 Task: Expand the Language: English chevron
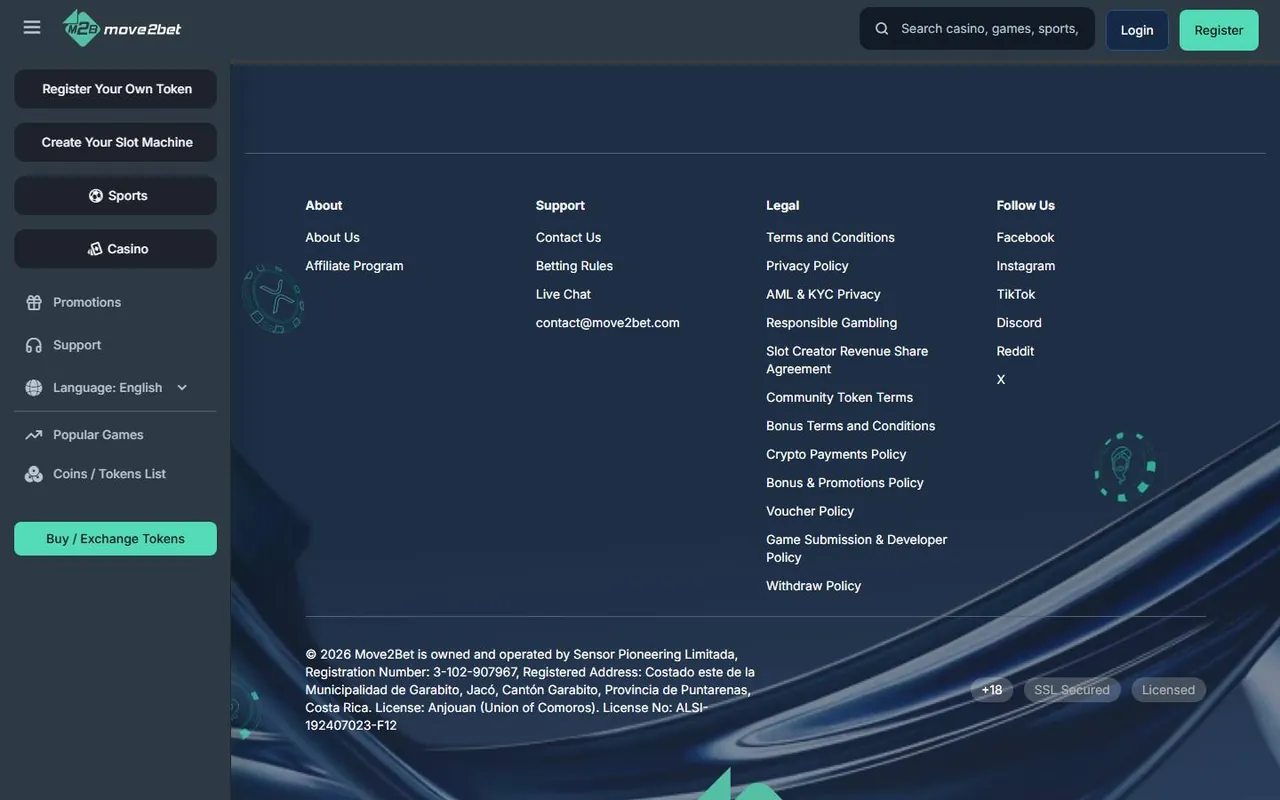(182, 388)
